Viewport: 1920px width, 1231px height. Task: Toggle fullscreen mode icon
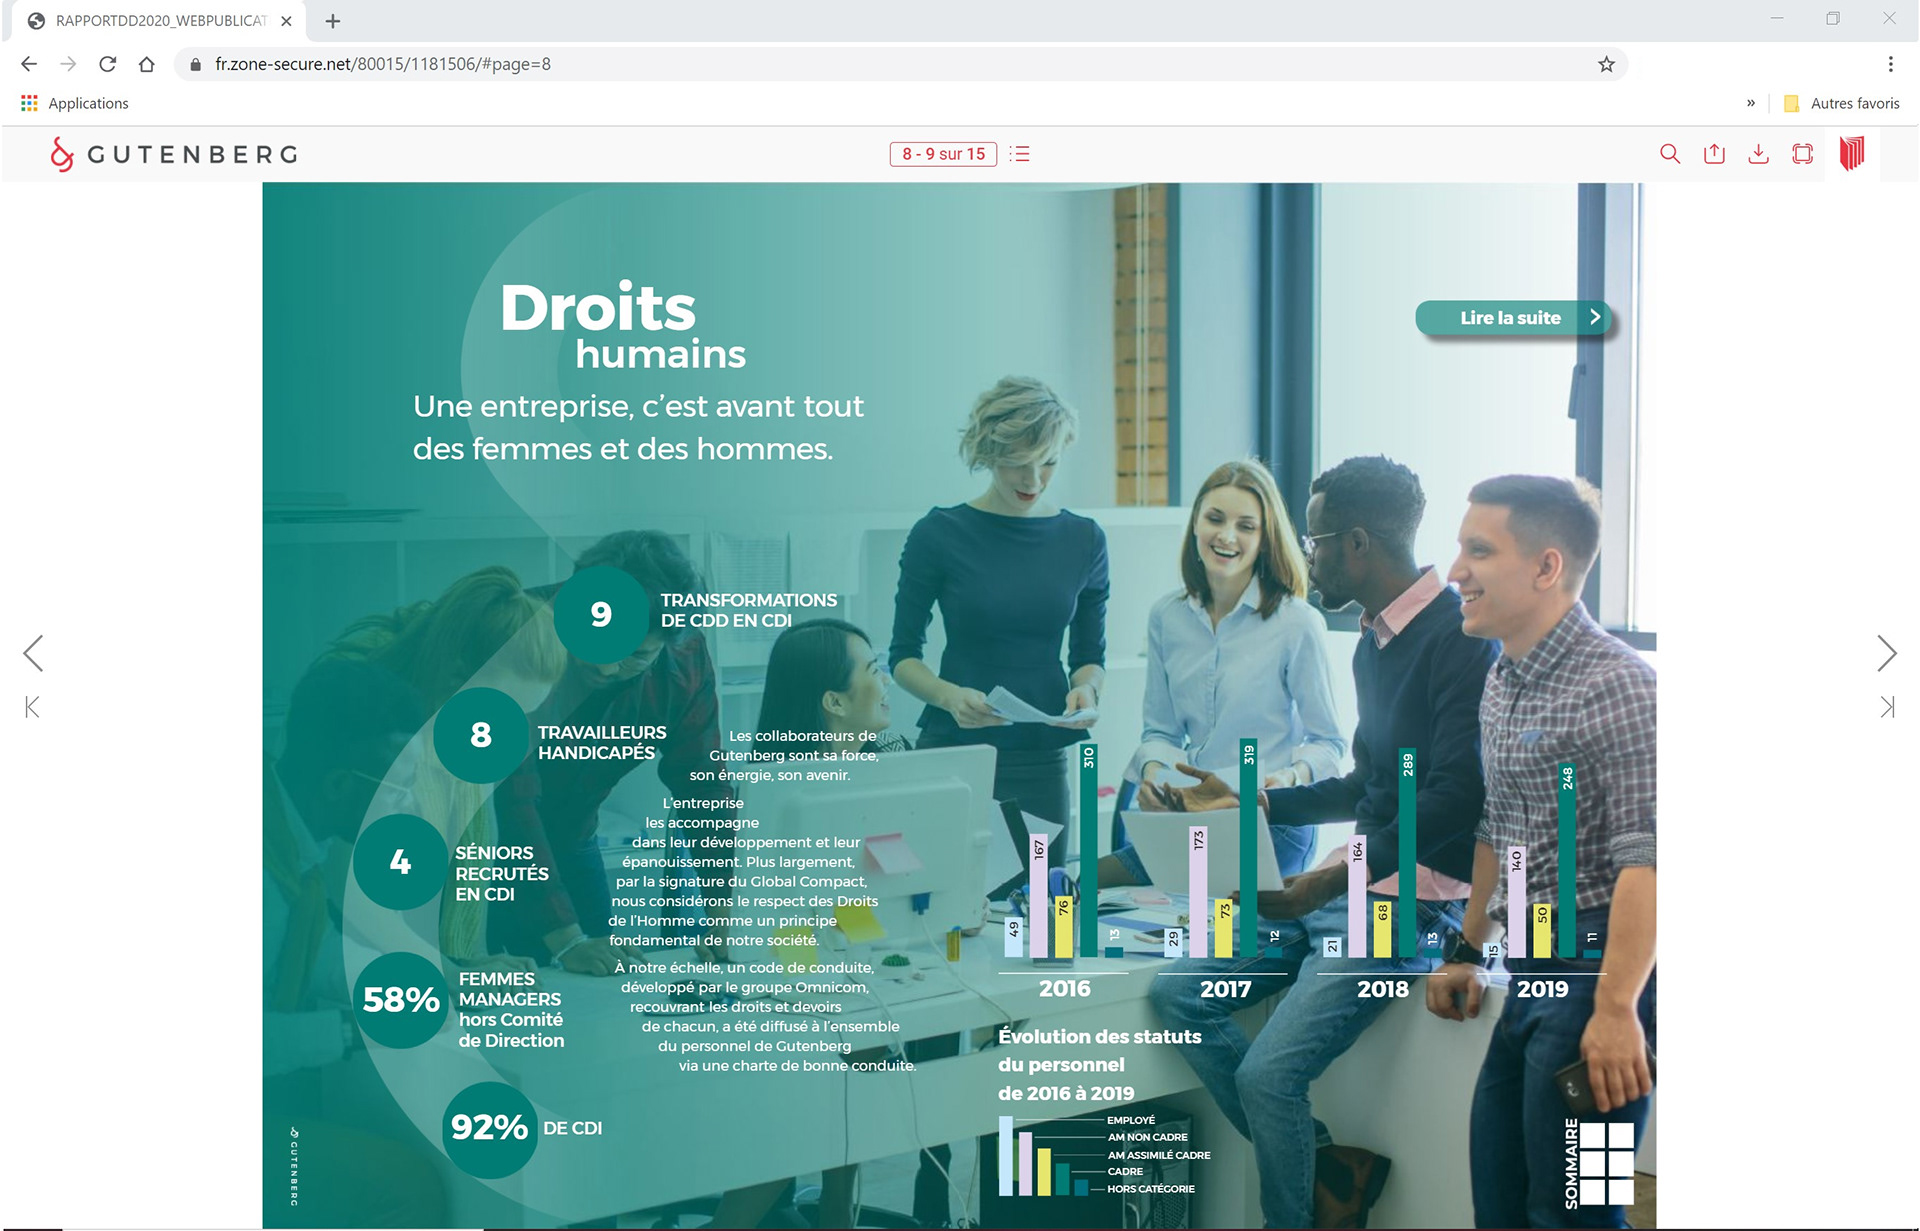click(1802, 154)
